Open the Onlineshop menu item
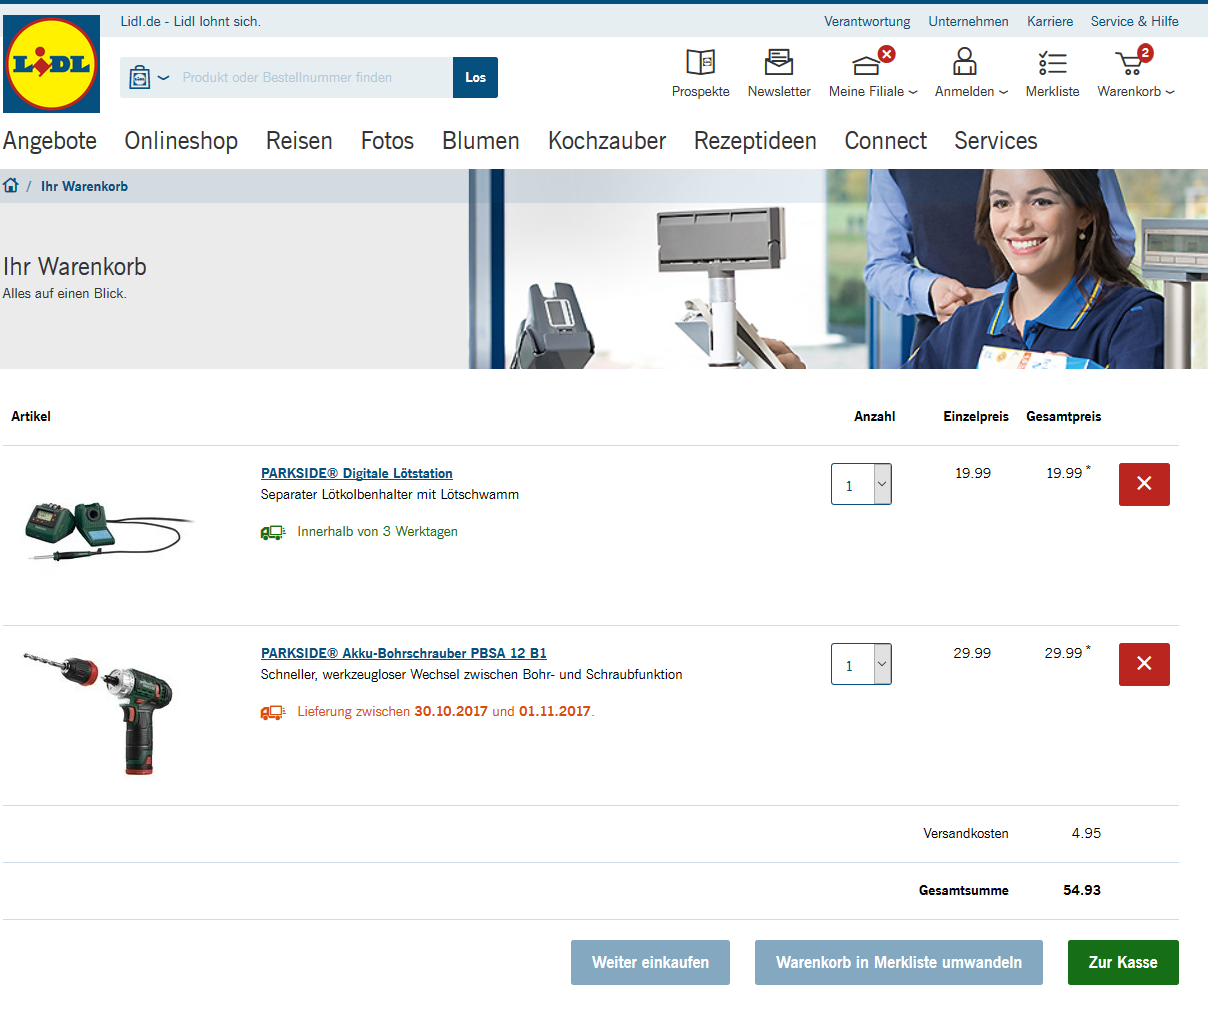The image size is (1208, 1012). click(x=181, y=141)
